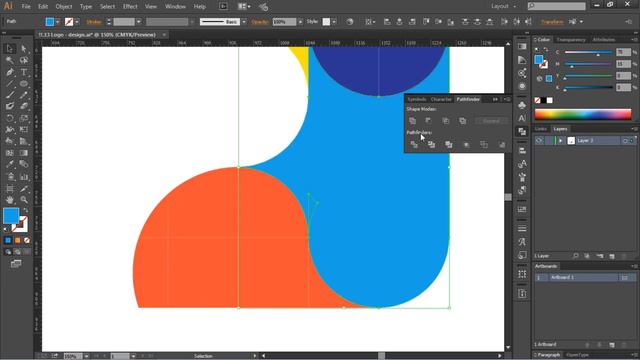Open the control bar fill color dropdown

point(58,22)
